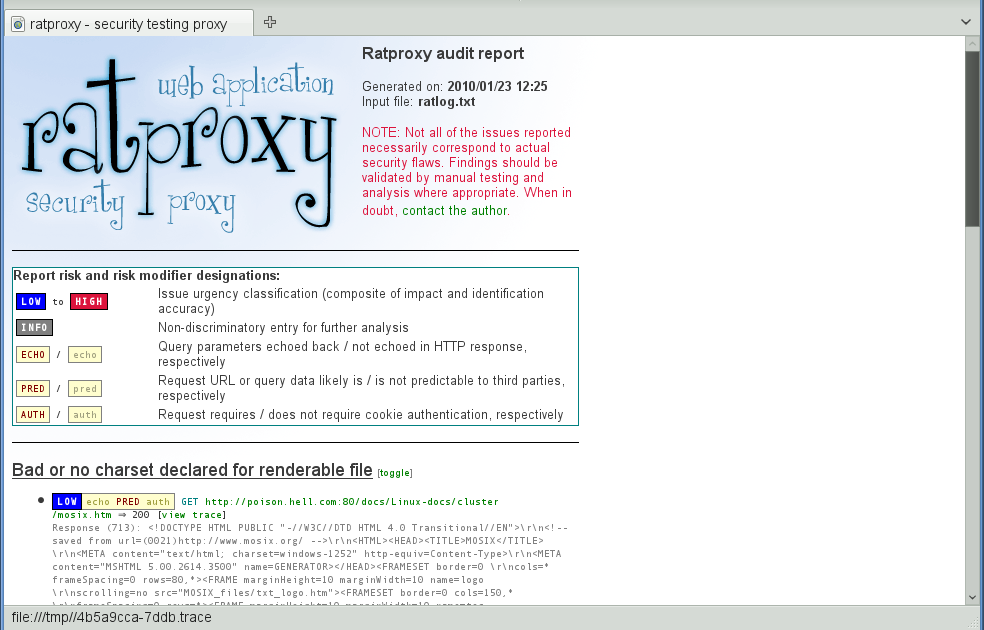Click the lowercase pred legend badge
The image size is (984, 630).
pos(85,388)
